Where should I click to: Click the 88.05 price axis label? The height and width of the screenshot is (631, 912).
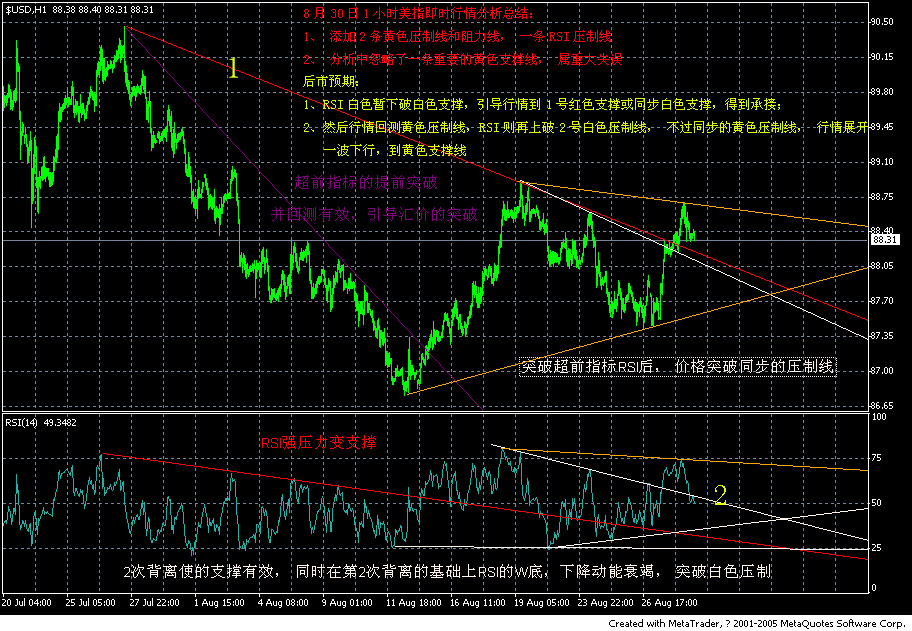pos(881,265)
